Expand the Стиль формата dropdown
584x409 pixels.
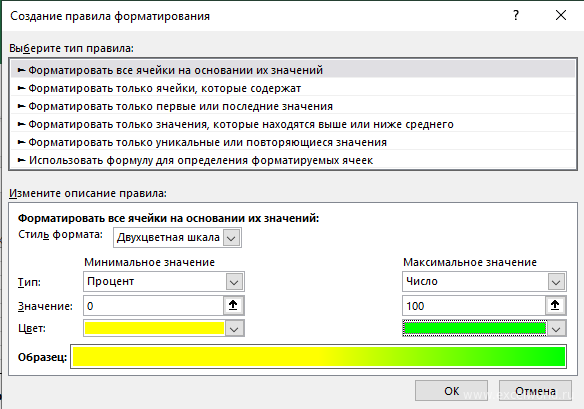tap(231, 238)
